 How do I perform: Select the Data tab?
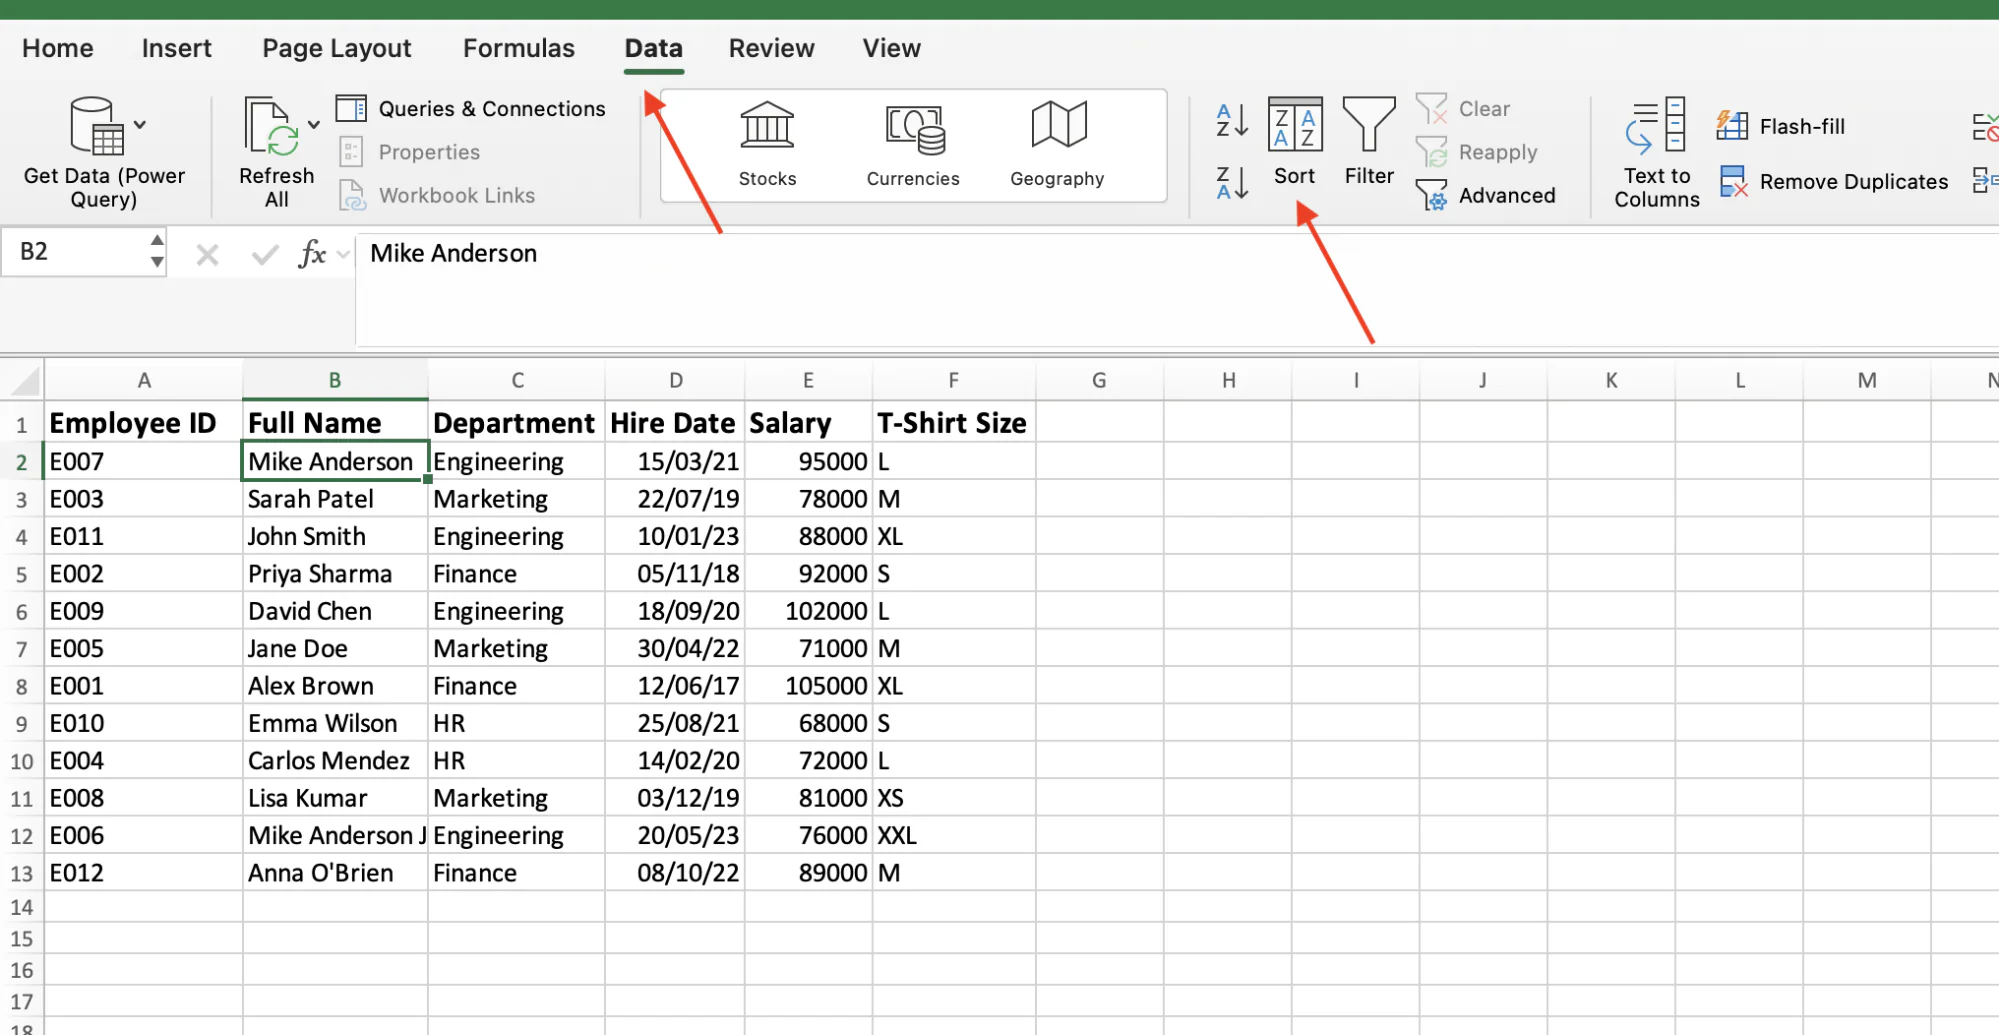(x=654, y=48)
